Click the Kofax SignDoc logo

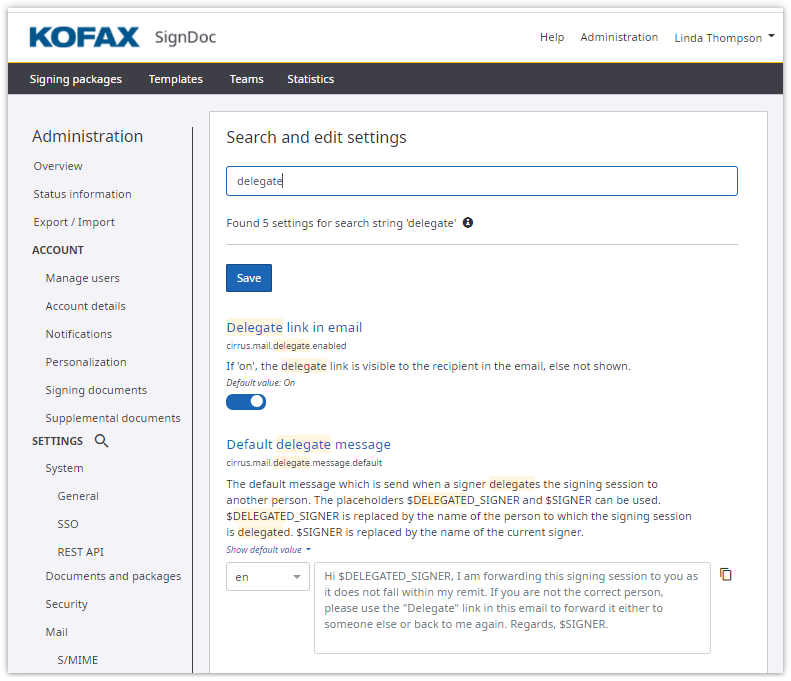tap(122, 38)
